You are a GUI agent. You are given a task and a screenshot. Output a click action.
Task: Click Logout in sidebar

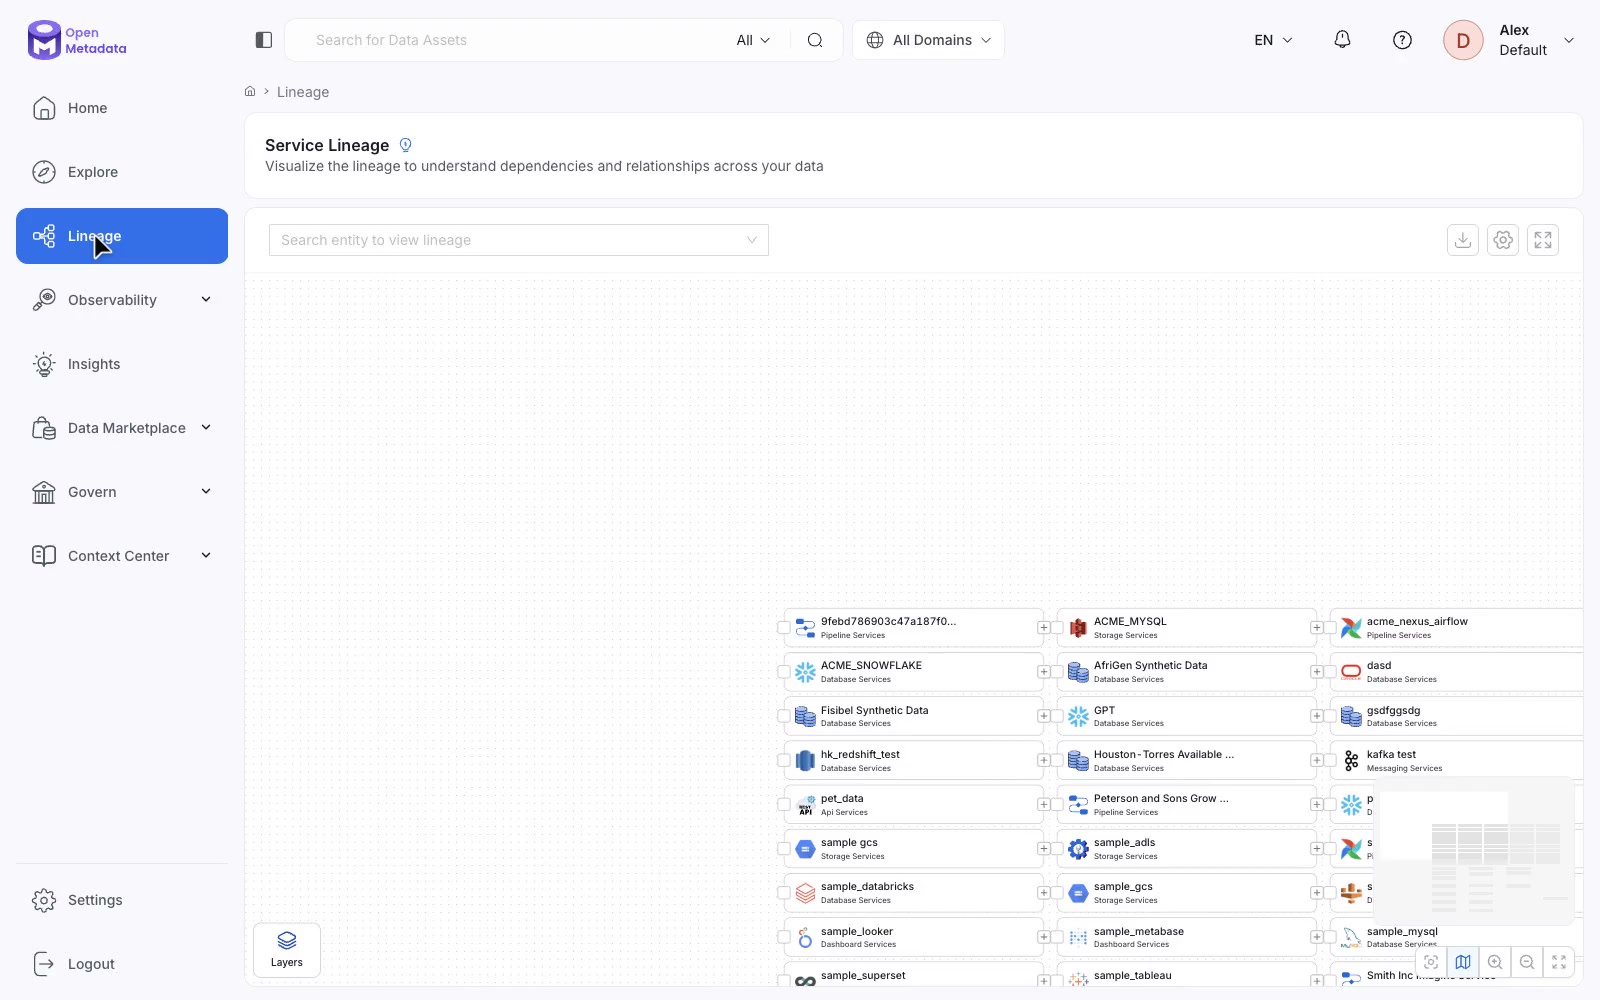pyautogui.click(x=122, y=964)
